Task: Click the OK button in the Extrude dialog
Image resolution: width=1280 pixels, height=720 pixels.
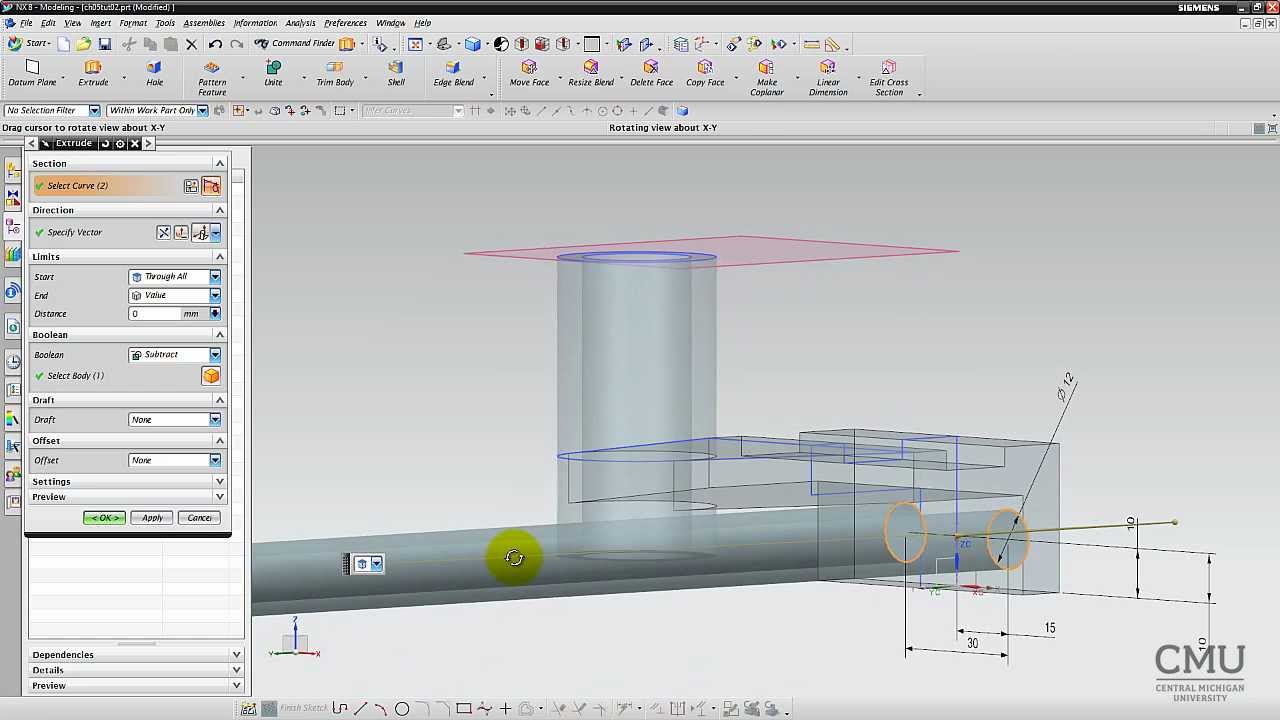Action: [x=104, y=518]
